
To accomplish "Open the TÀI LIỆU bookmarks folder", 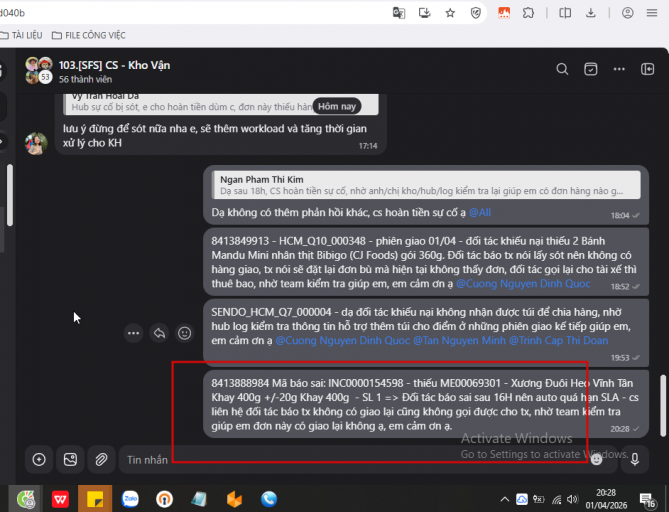I will point(21,35).
